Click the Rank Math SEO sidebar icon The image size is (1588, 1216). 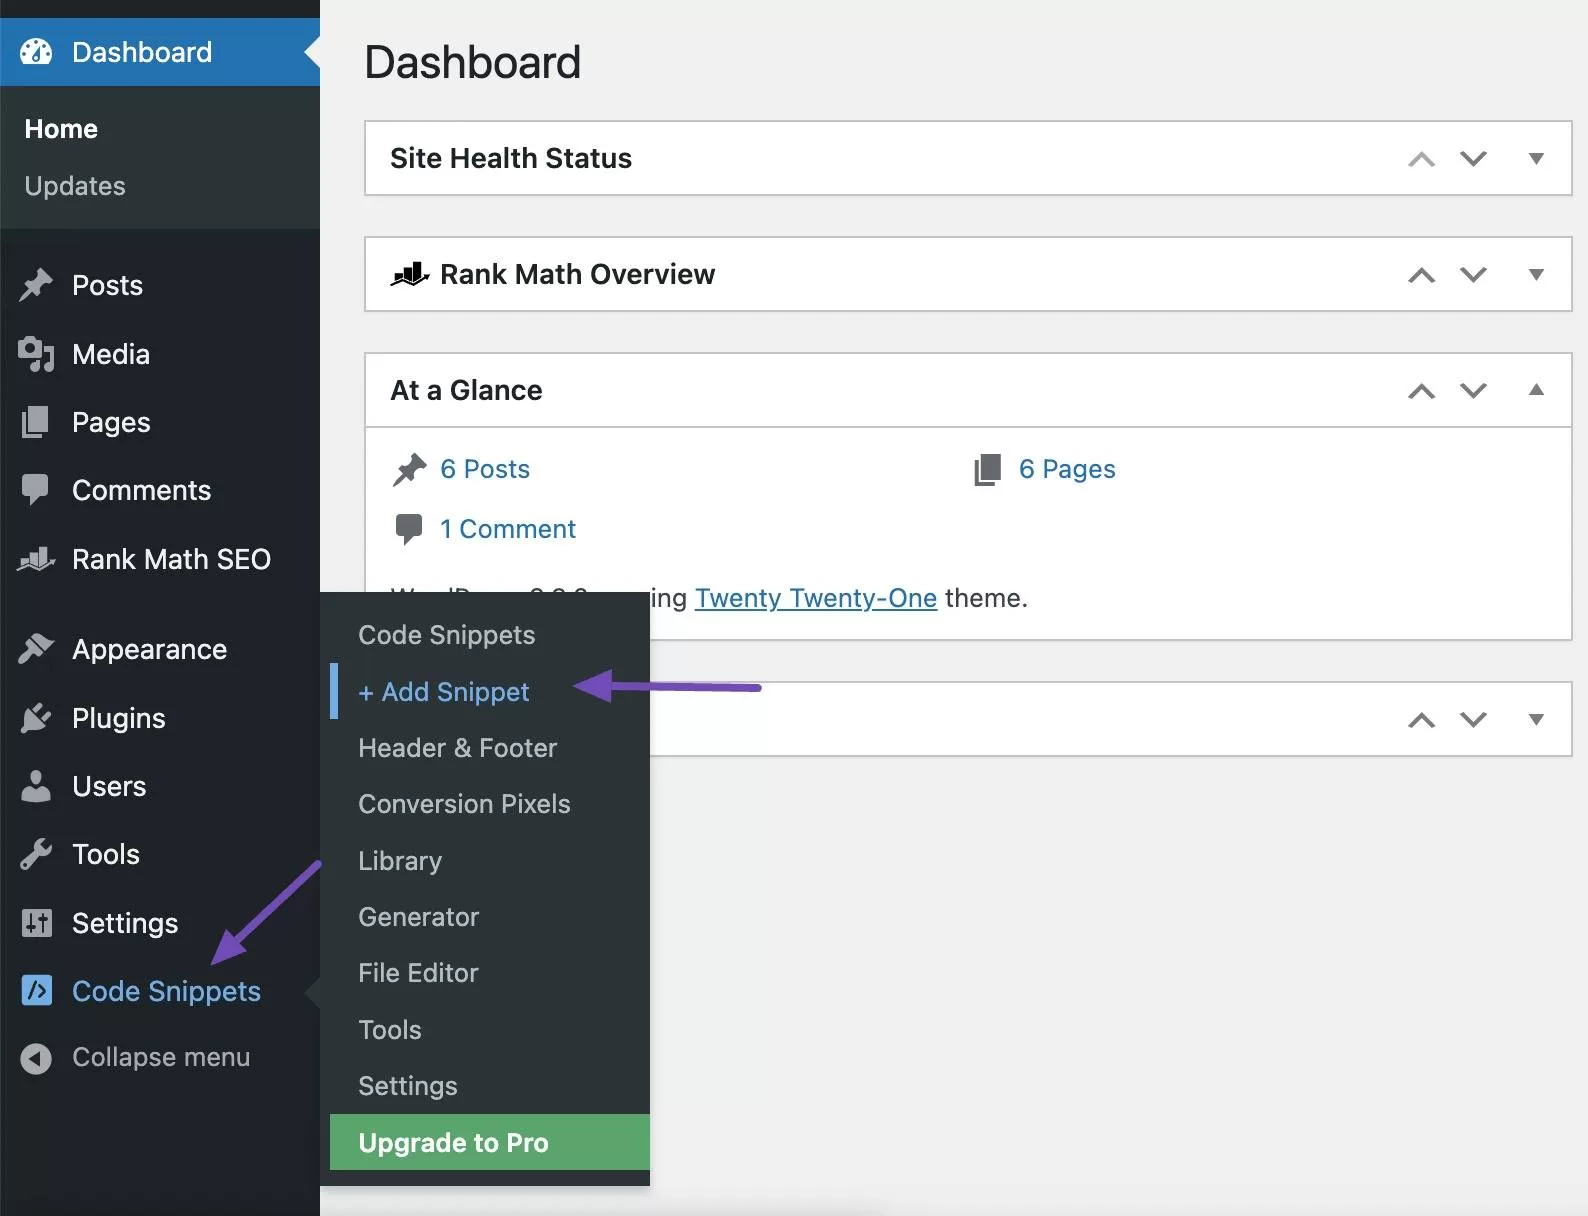coord(36,559)
